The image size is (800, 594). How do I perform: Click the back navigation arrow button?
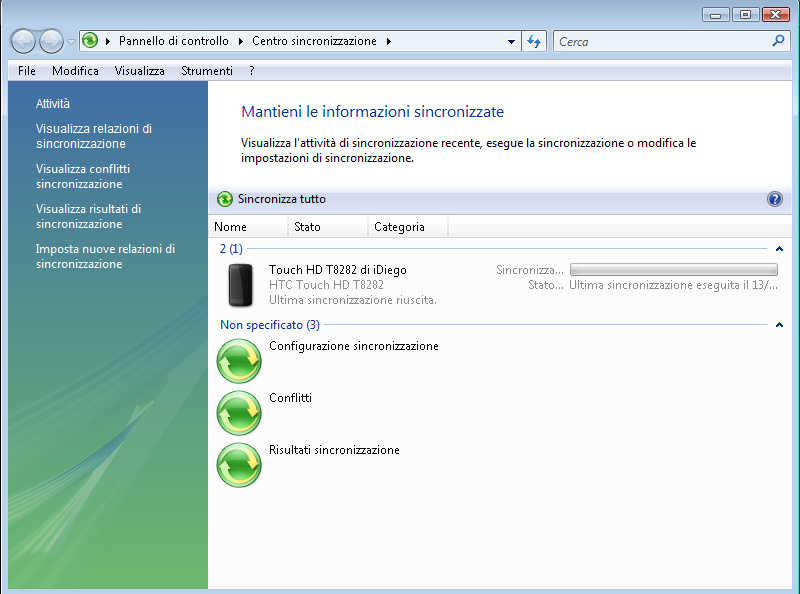(x=24, y=41)
